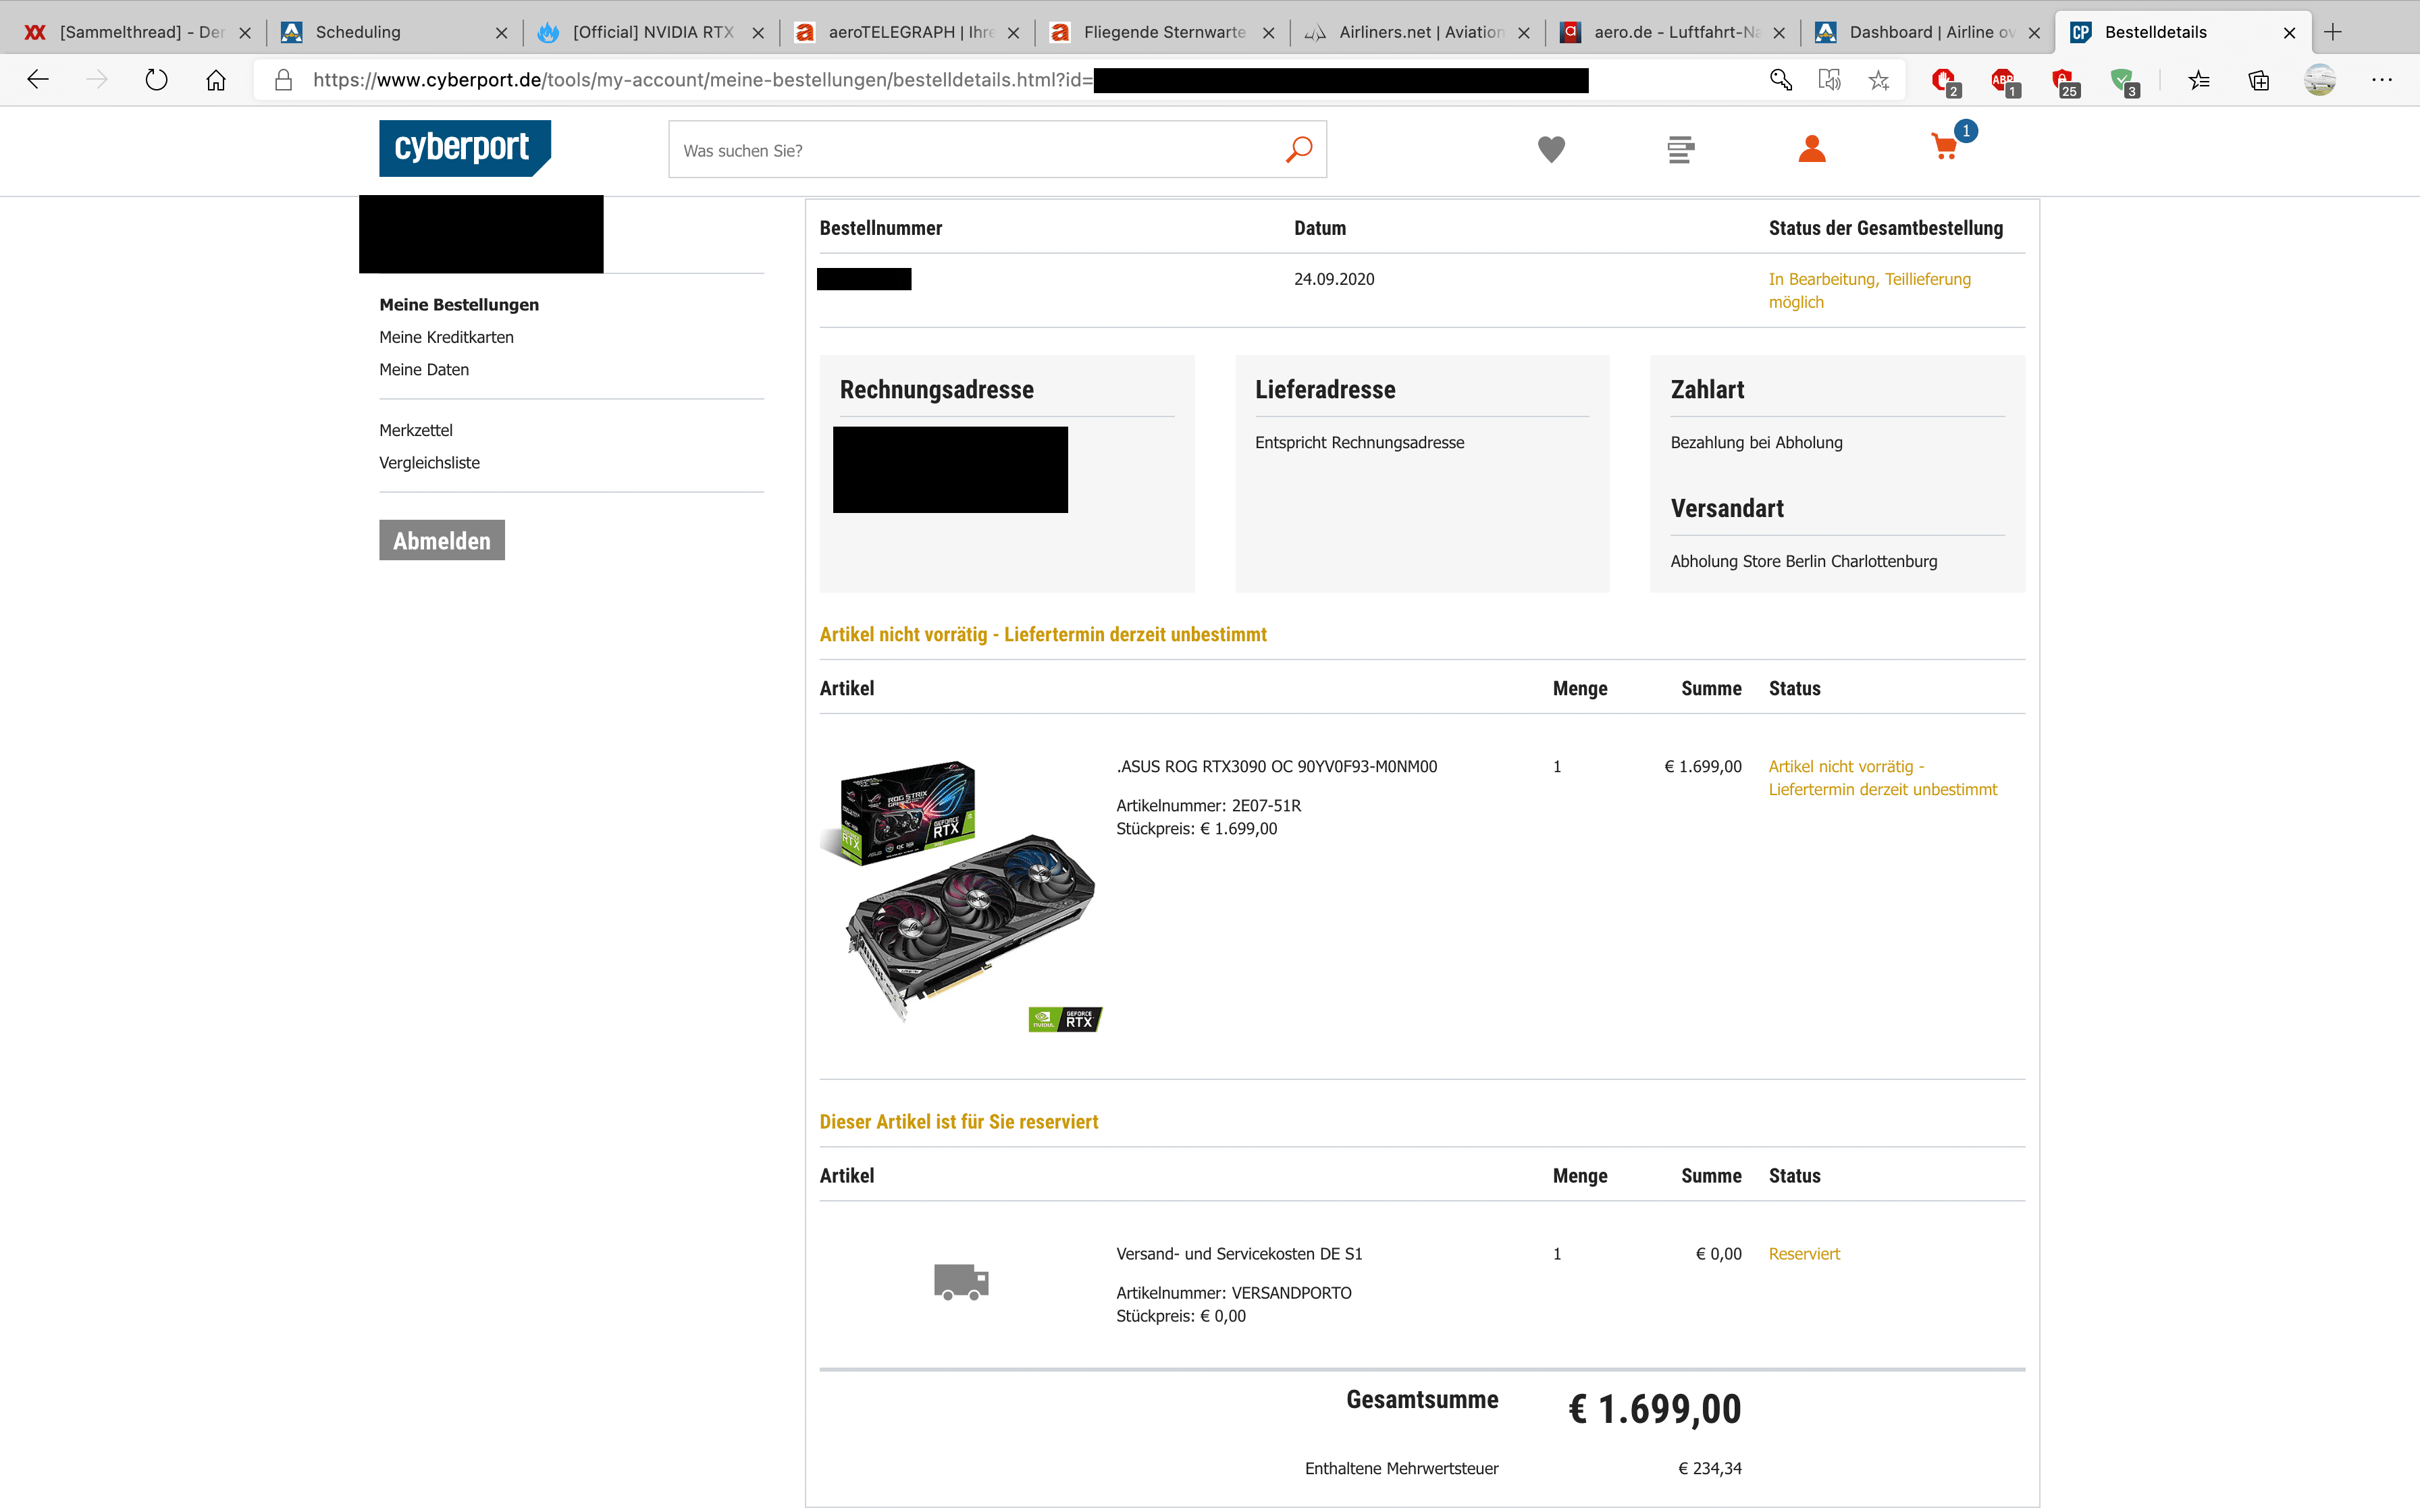Image resolution: width=2420 pixels, height=1512 pixels.
Task: Click the 'In Bearbeitung, Teillieferung möglich' status
Action: [1870, 290]
